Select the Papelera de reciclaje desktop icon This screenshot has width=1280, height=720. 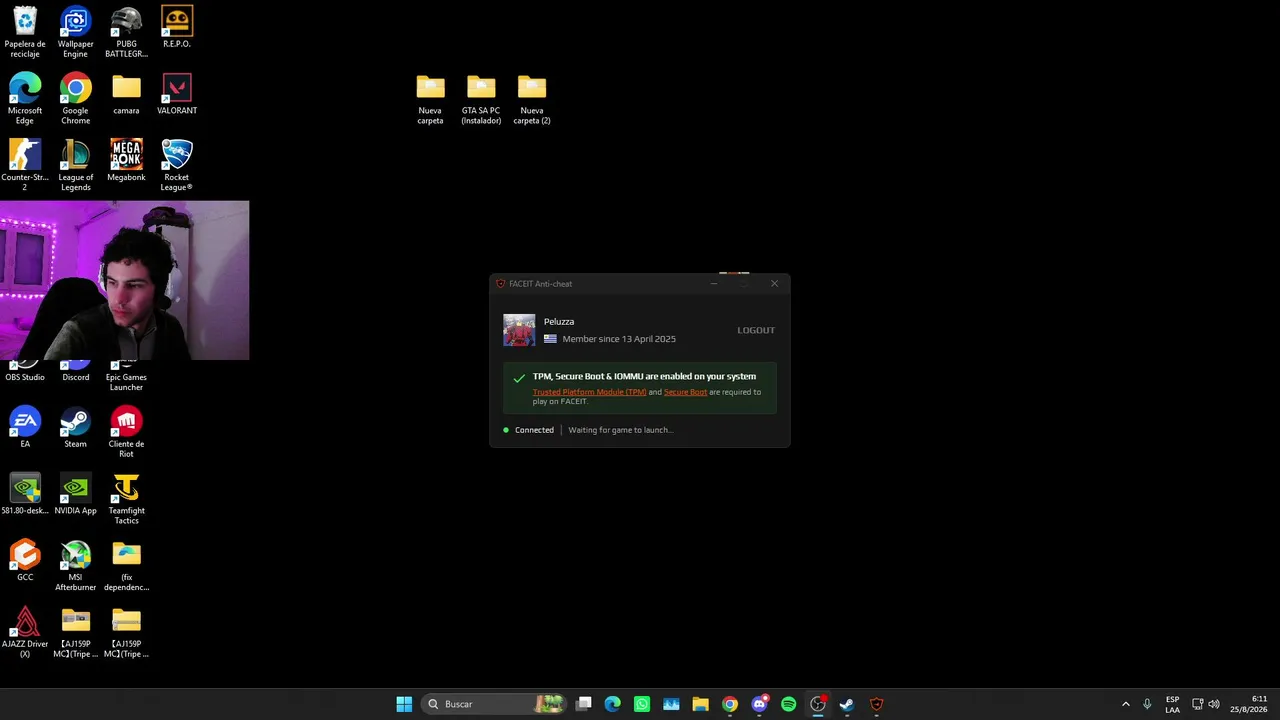(25, 32)
